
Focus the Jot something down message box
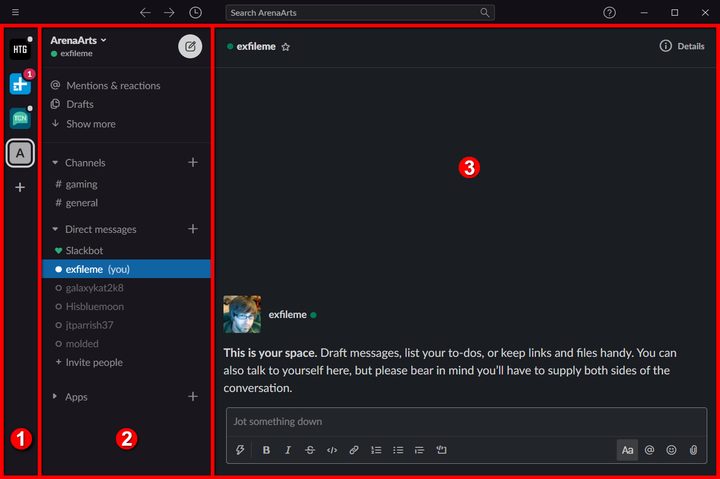[x=467, y=421]
